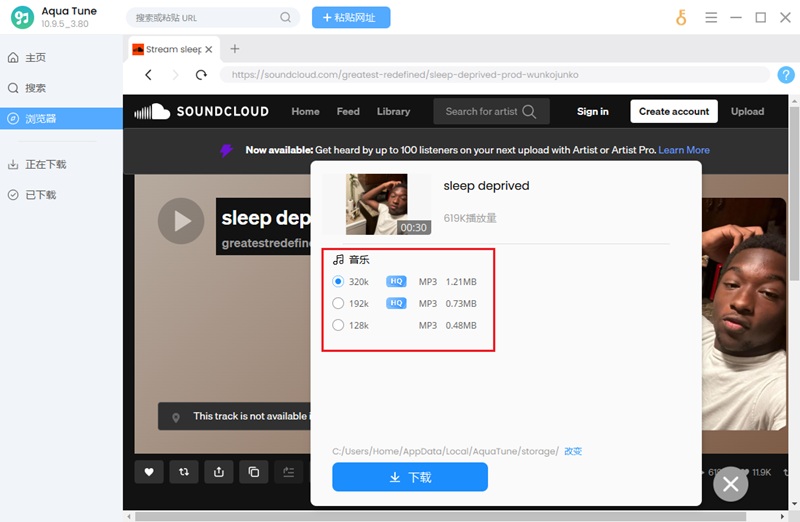Open 搜索 in sidebar
The width and height of the screenshot is (800, 522).
tap(61, 88)
